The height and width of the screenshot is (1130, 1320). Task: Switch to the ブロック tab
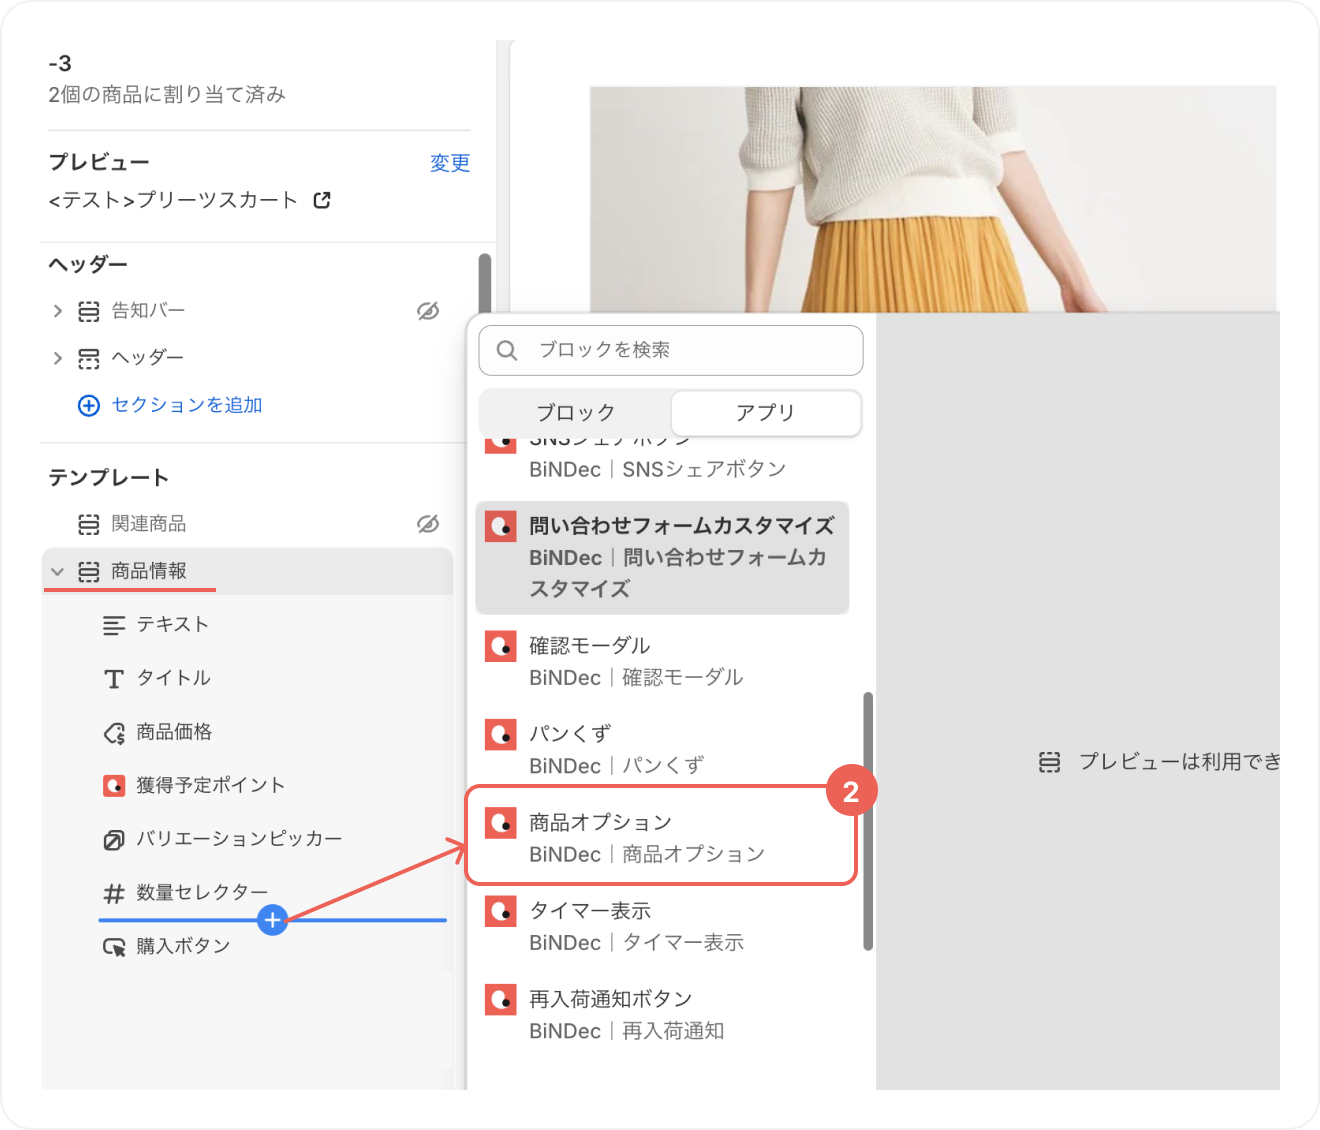point(575,413)
